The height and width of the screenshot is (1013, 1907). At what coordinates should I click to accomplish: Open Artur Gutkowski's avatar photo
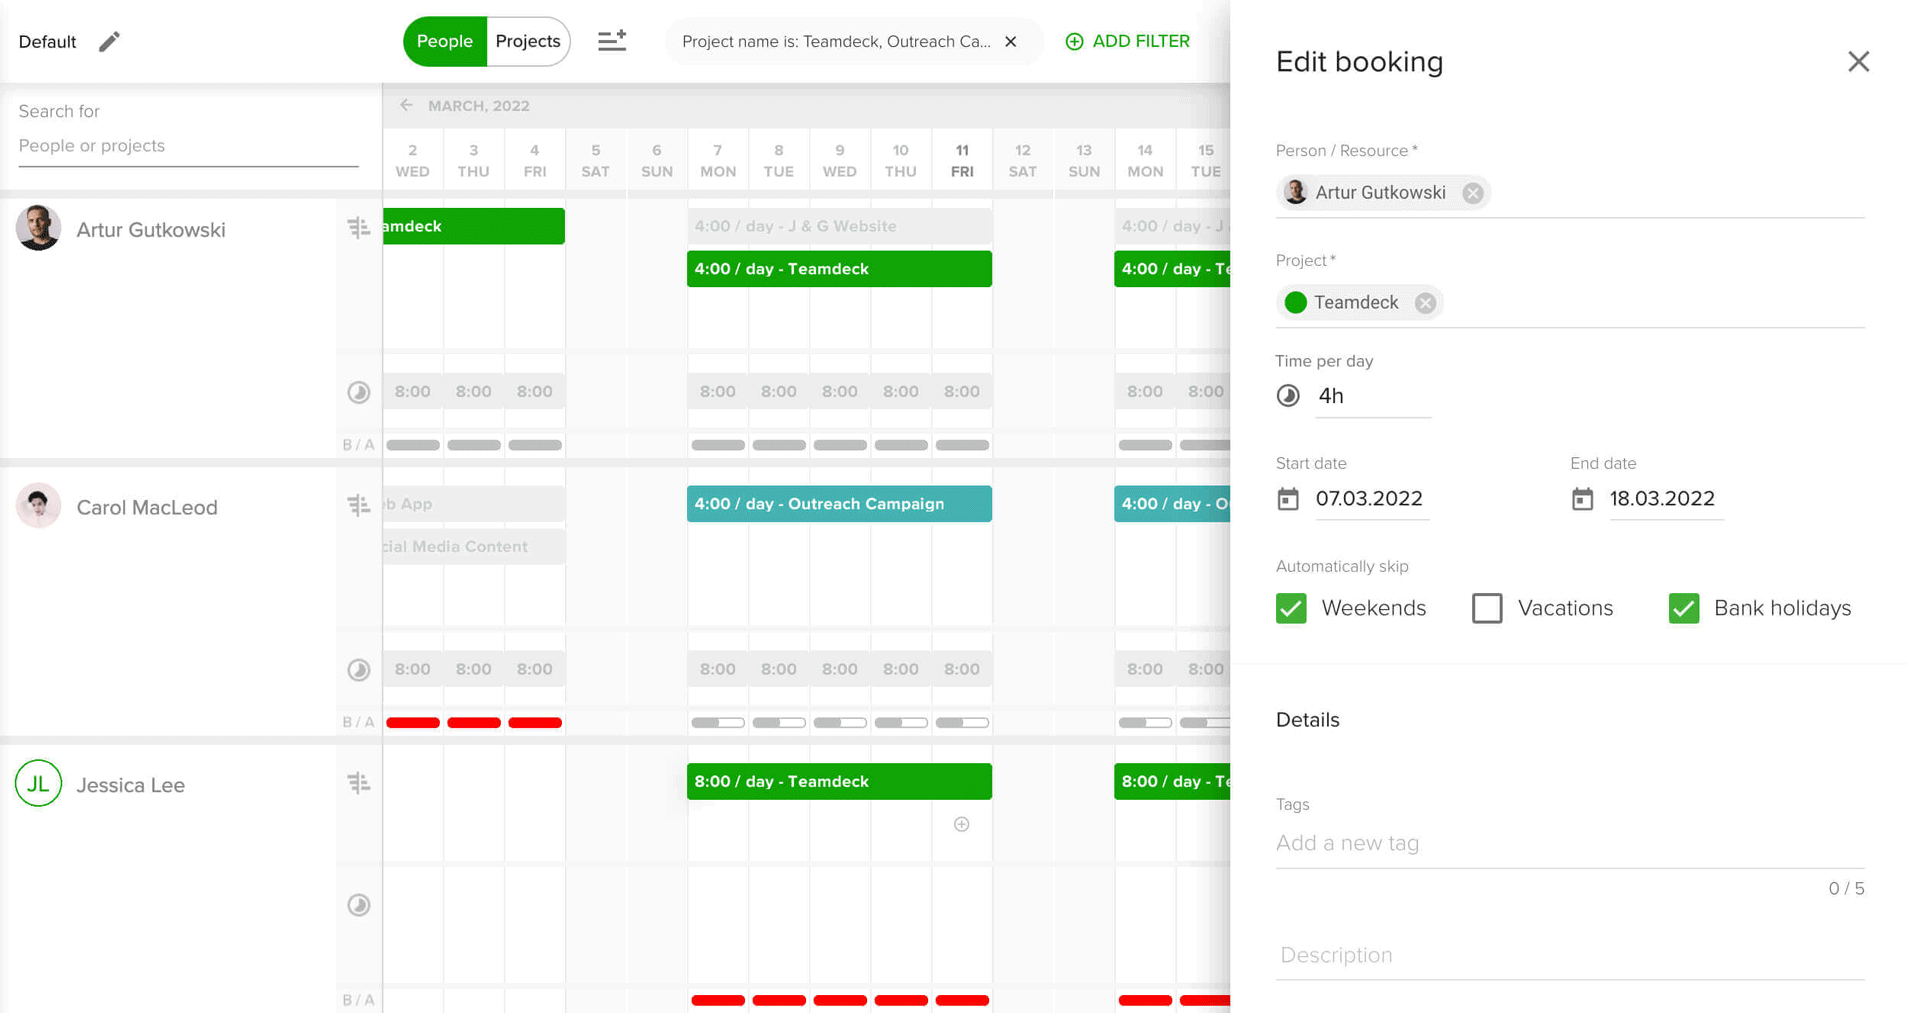coord(39,228)
